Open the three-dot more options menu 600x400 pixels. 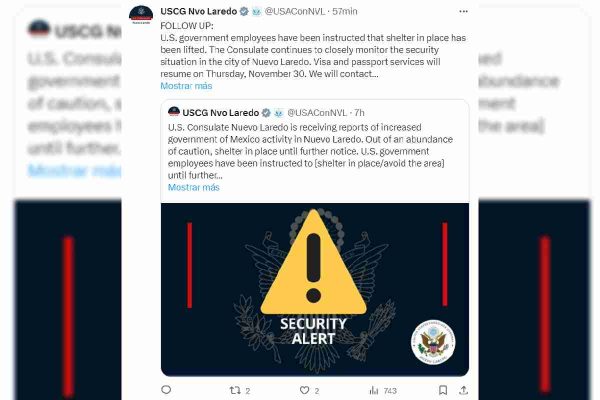pos(463,11)
